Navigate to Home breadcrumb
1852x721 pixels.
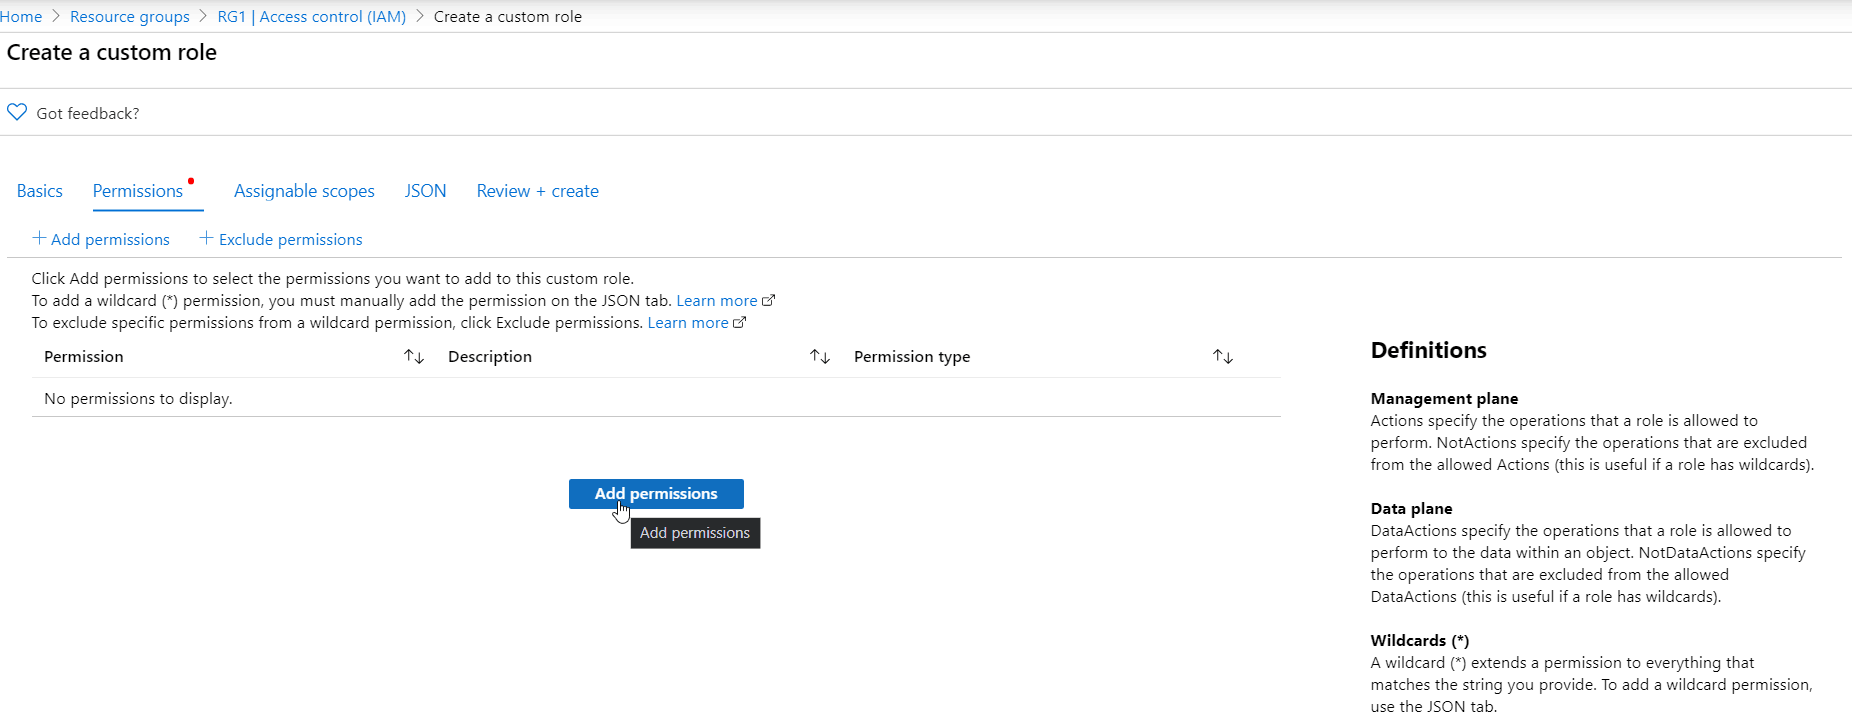click(21, 17)
